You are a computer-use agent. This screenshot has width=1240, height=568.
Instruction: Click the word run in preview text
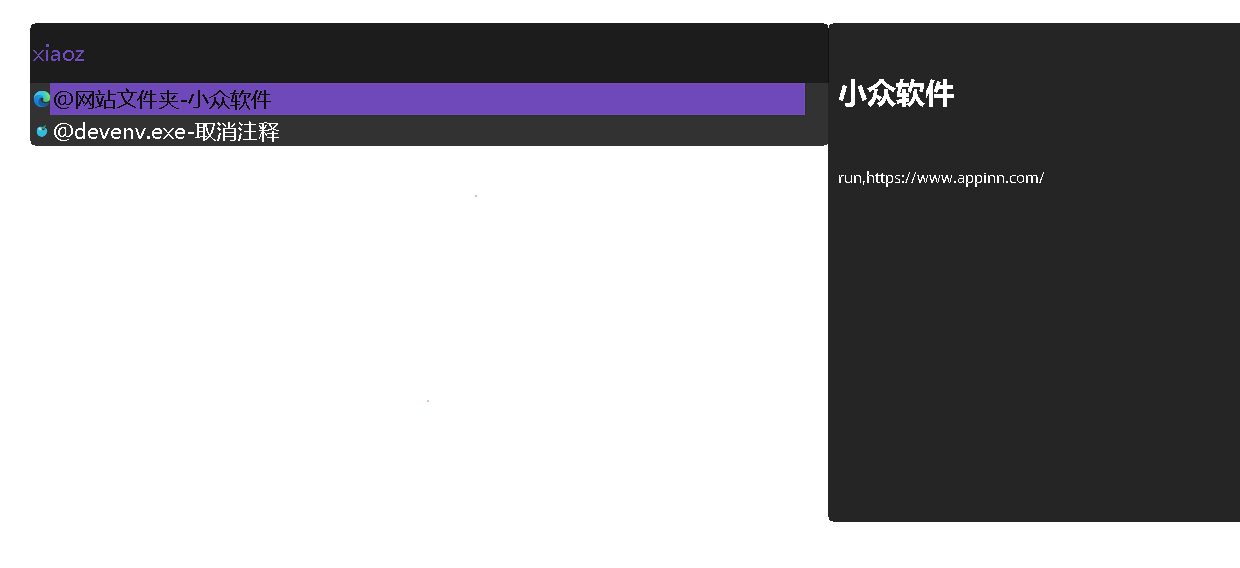click(x=849, y=178)
